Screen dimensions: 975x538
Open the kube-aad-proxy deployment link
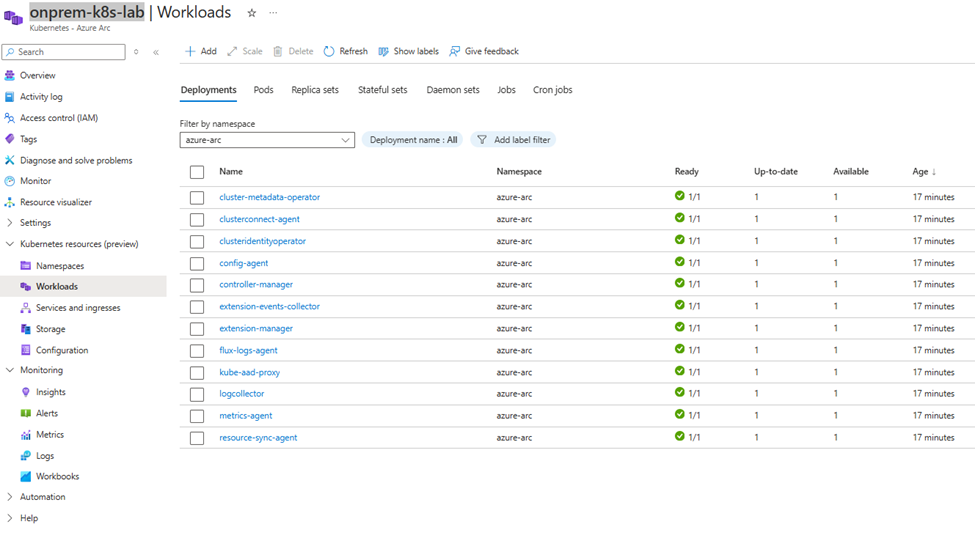249,372
